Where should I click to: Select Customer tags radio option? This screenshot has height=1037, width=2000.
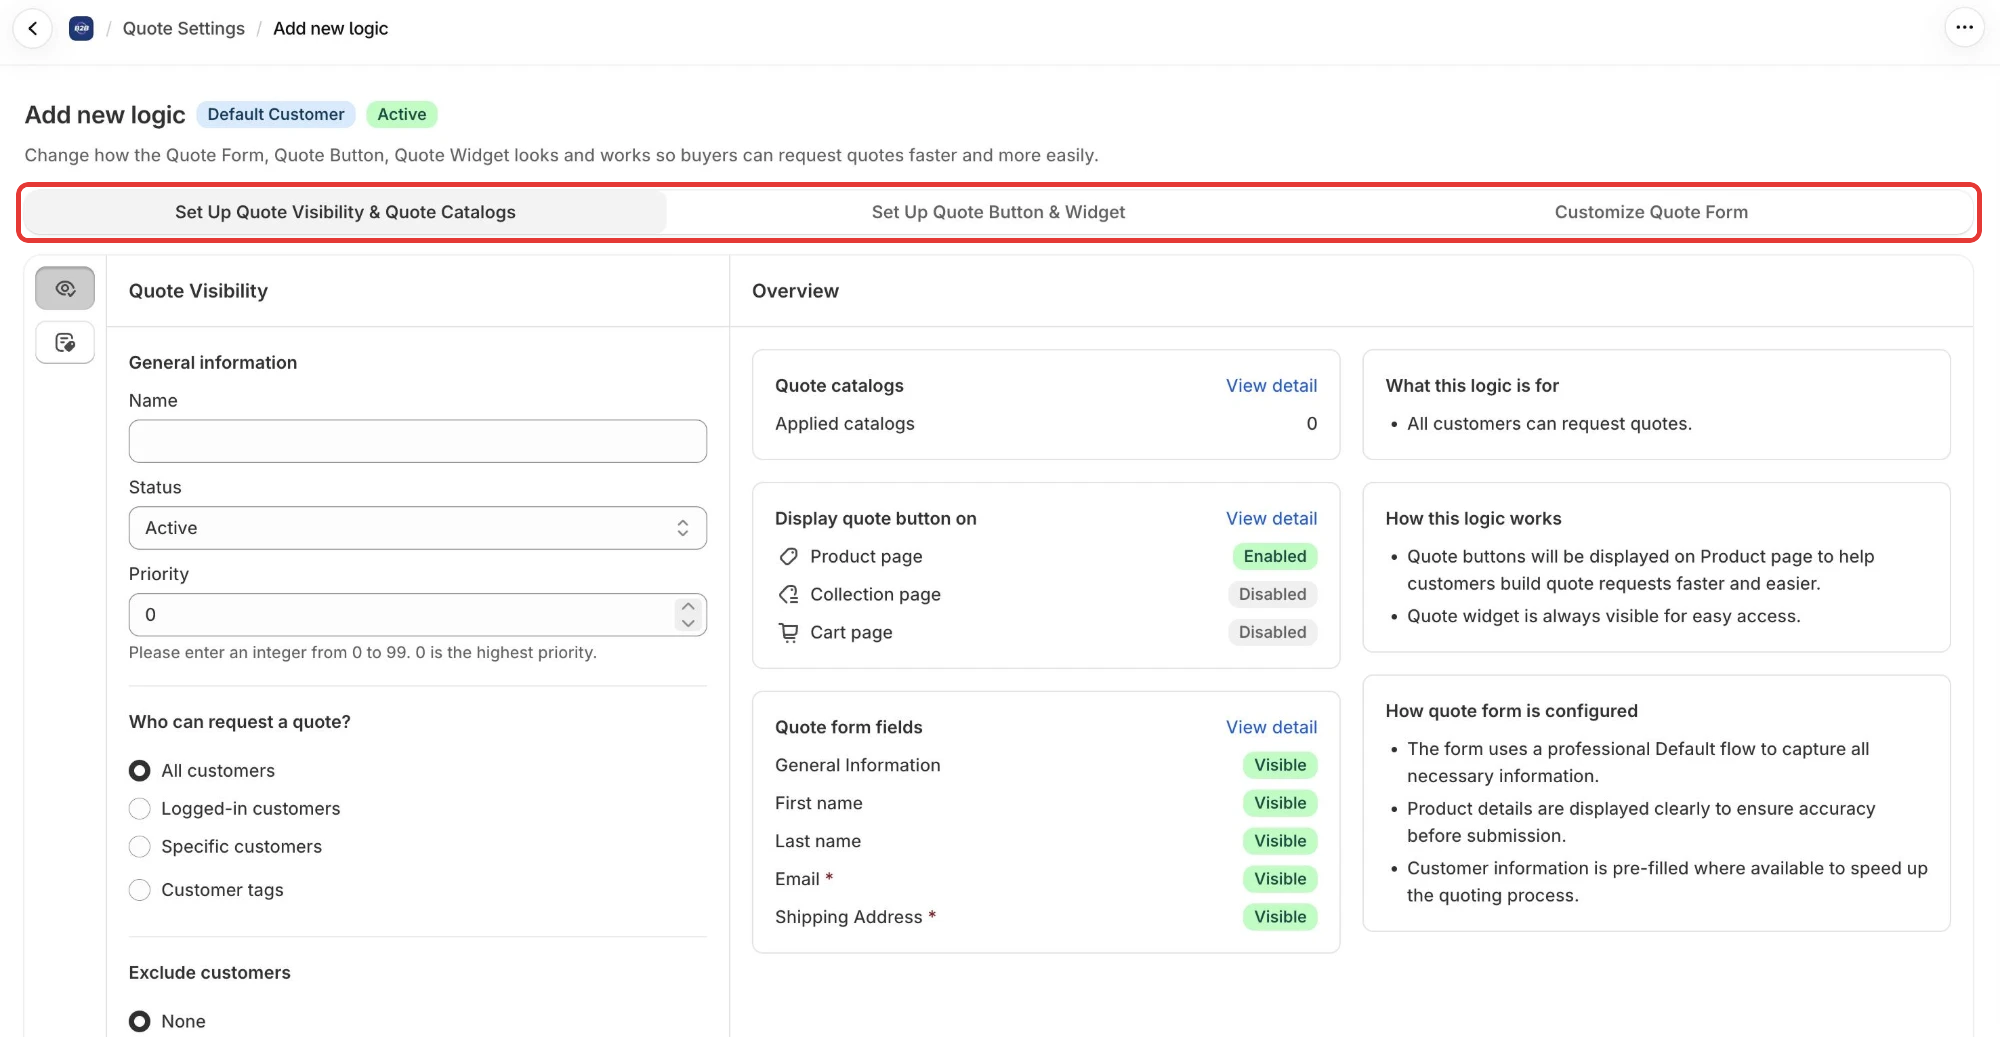(140, 889)
